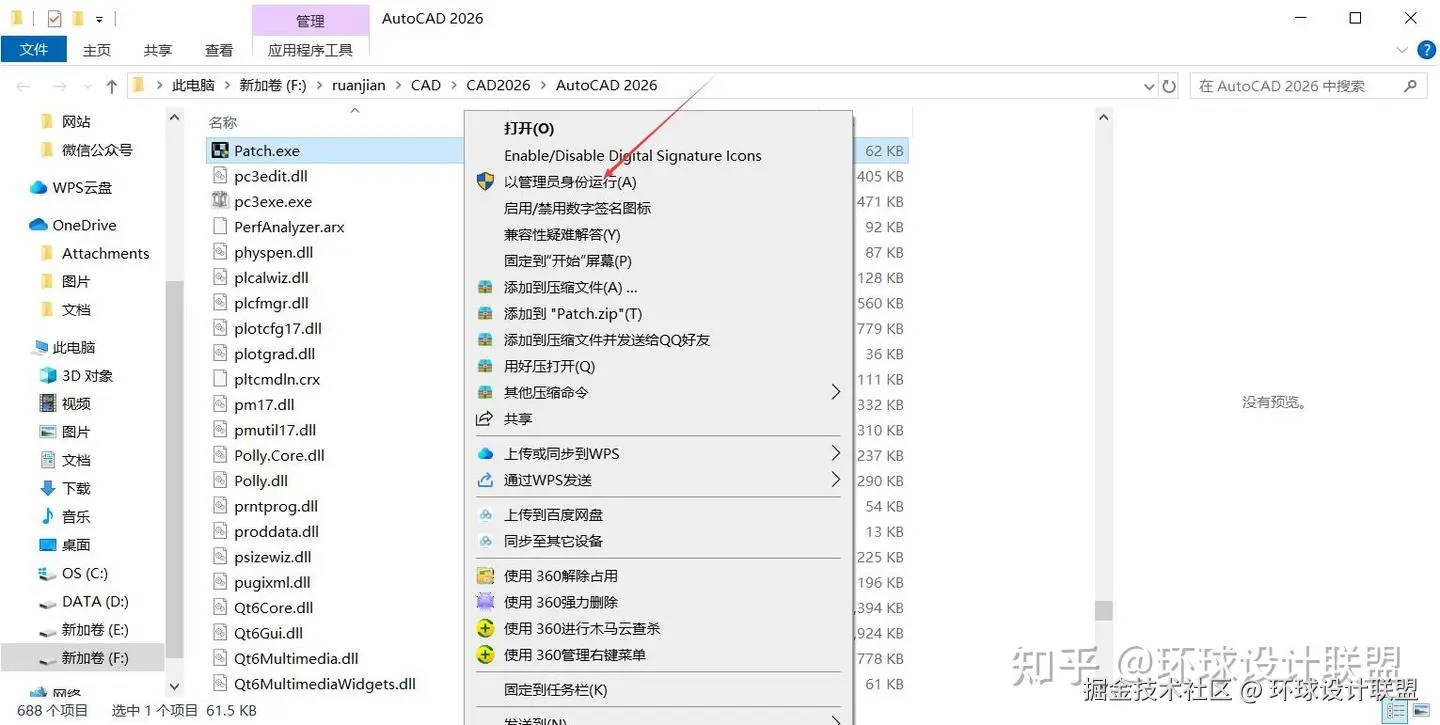Click the file list vertical scrollbar thumb
1440x725 pixels.
(x=1103, y=610)
